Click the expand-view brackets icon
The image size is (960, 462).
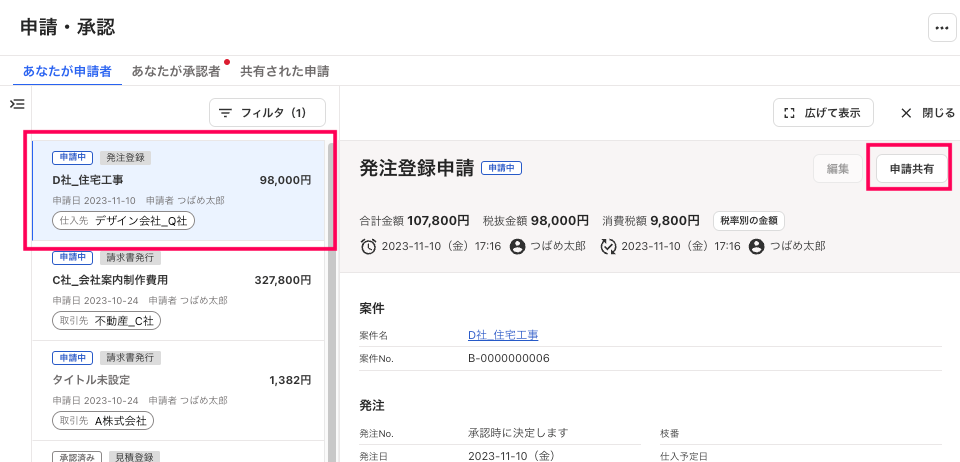coord(789,113)
